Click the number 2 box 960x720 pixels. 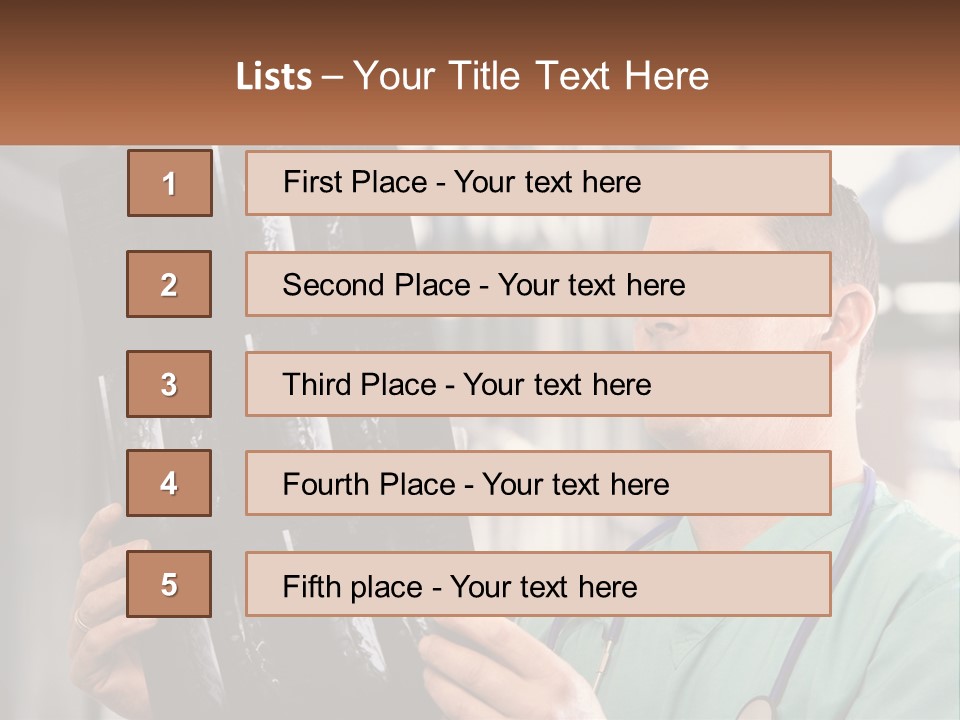[169, 284]
